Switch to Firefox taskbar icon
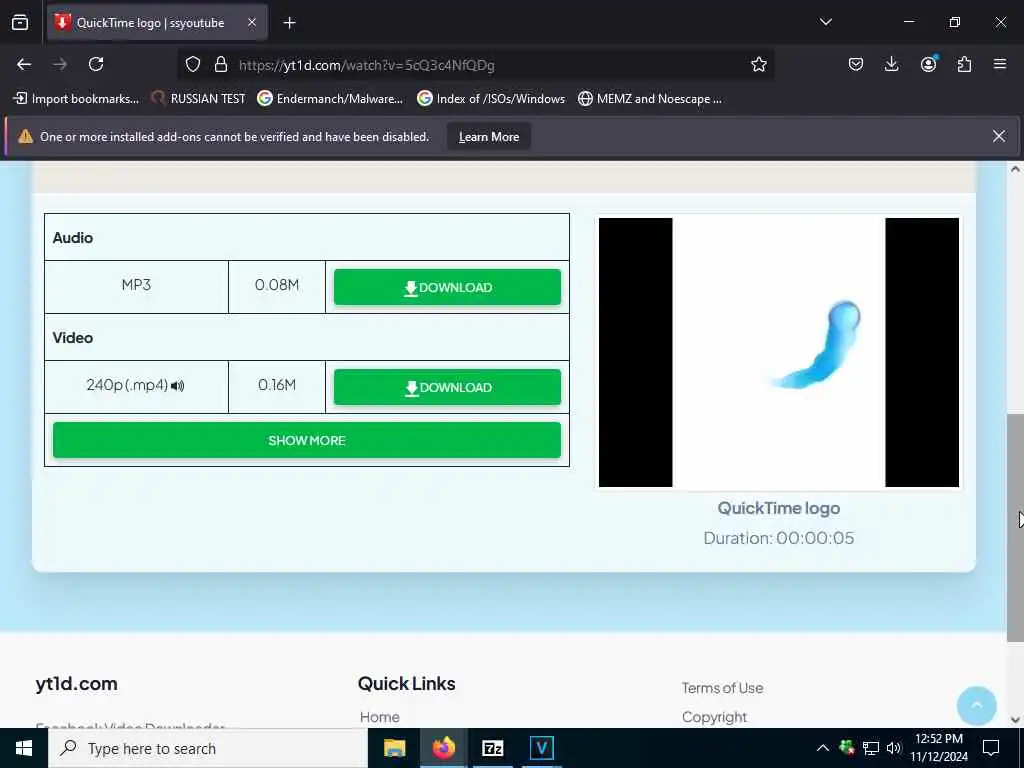This screenshot has width=1024, height=768. [443, 748]
